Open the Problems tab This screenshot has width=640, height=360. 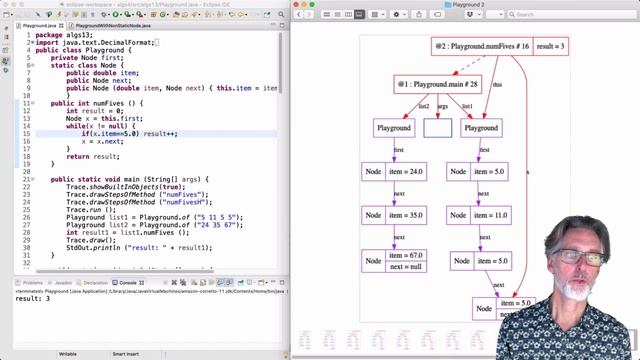29,282
